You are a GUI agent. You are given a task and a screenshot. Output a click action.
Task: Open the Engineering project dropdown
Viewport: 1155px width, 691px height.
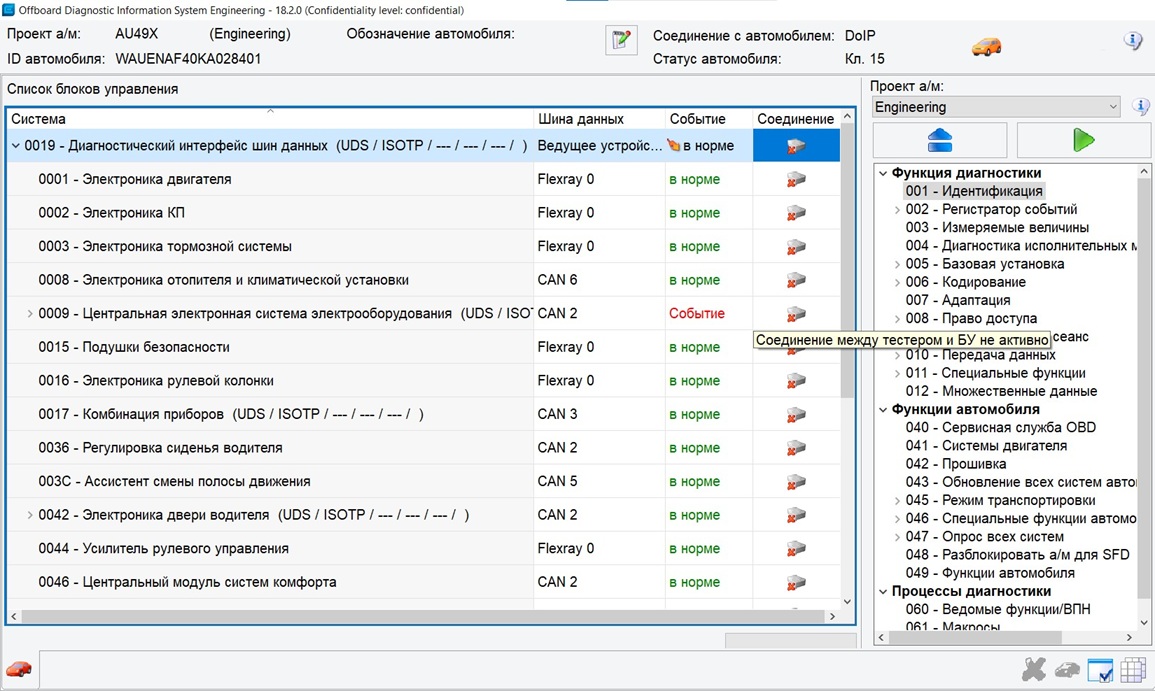click(996, 107)
